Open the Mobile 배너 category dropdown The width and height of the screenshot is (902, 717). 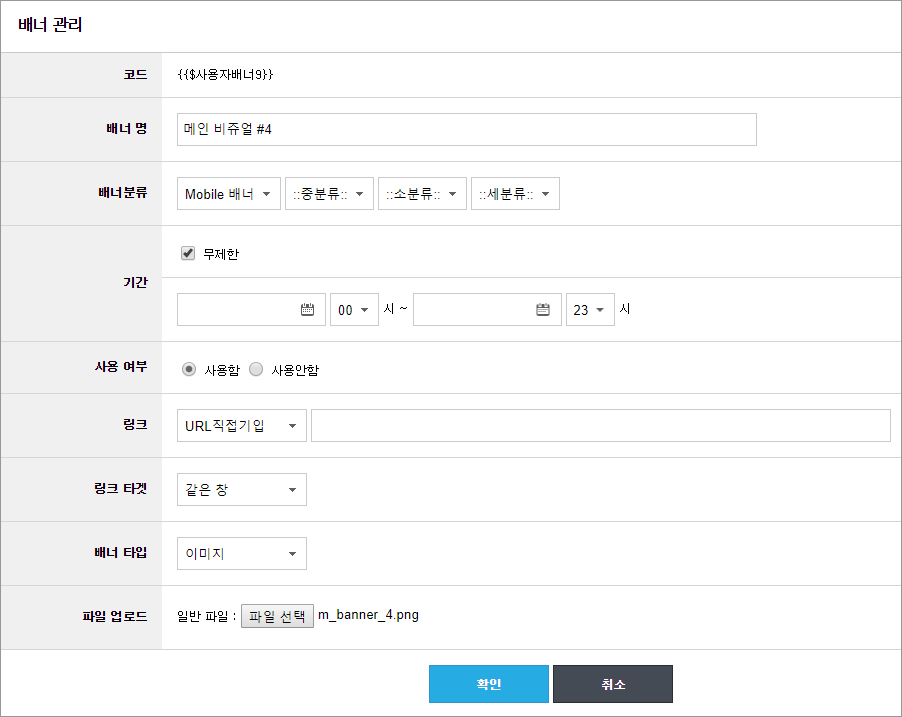(229, 193)
